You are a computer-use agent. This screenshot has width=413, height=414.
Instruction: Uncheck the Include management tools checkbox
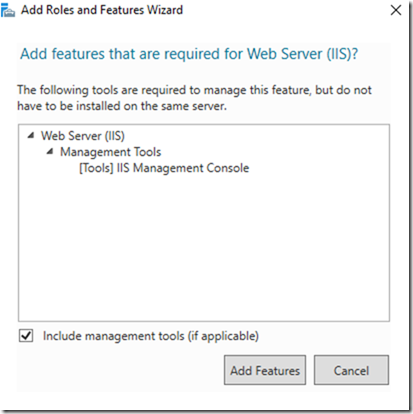pos(26,336)
